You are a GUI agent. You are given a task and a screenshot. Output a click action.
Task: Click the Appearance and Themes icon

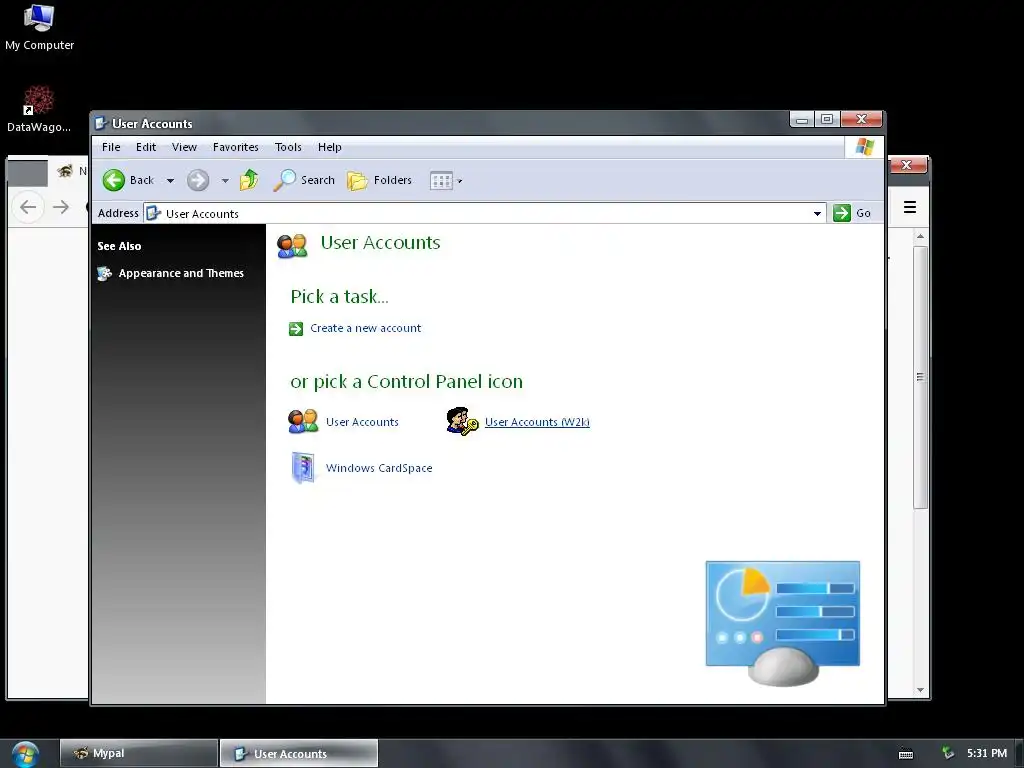point(104,274)
